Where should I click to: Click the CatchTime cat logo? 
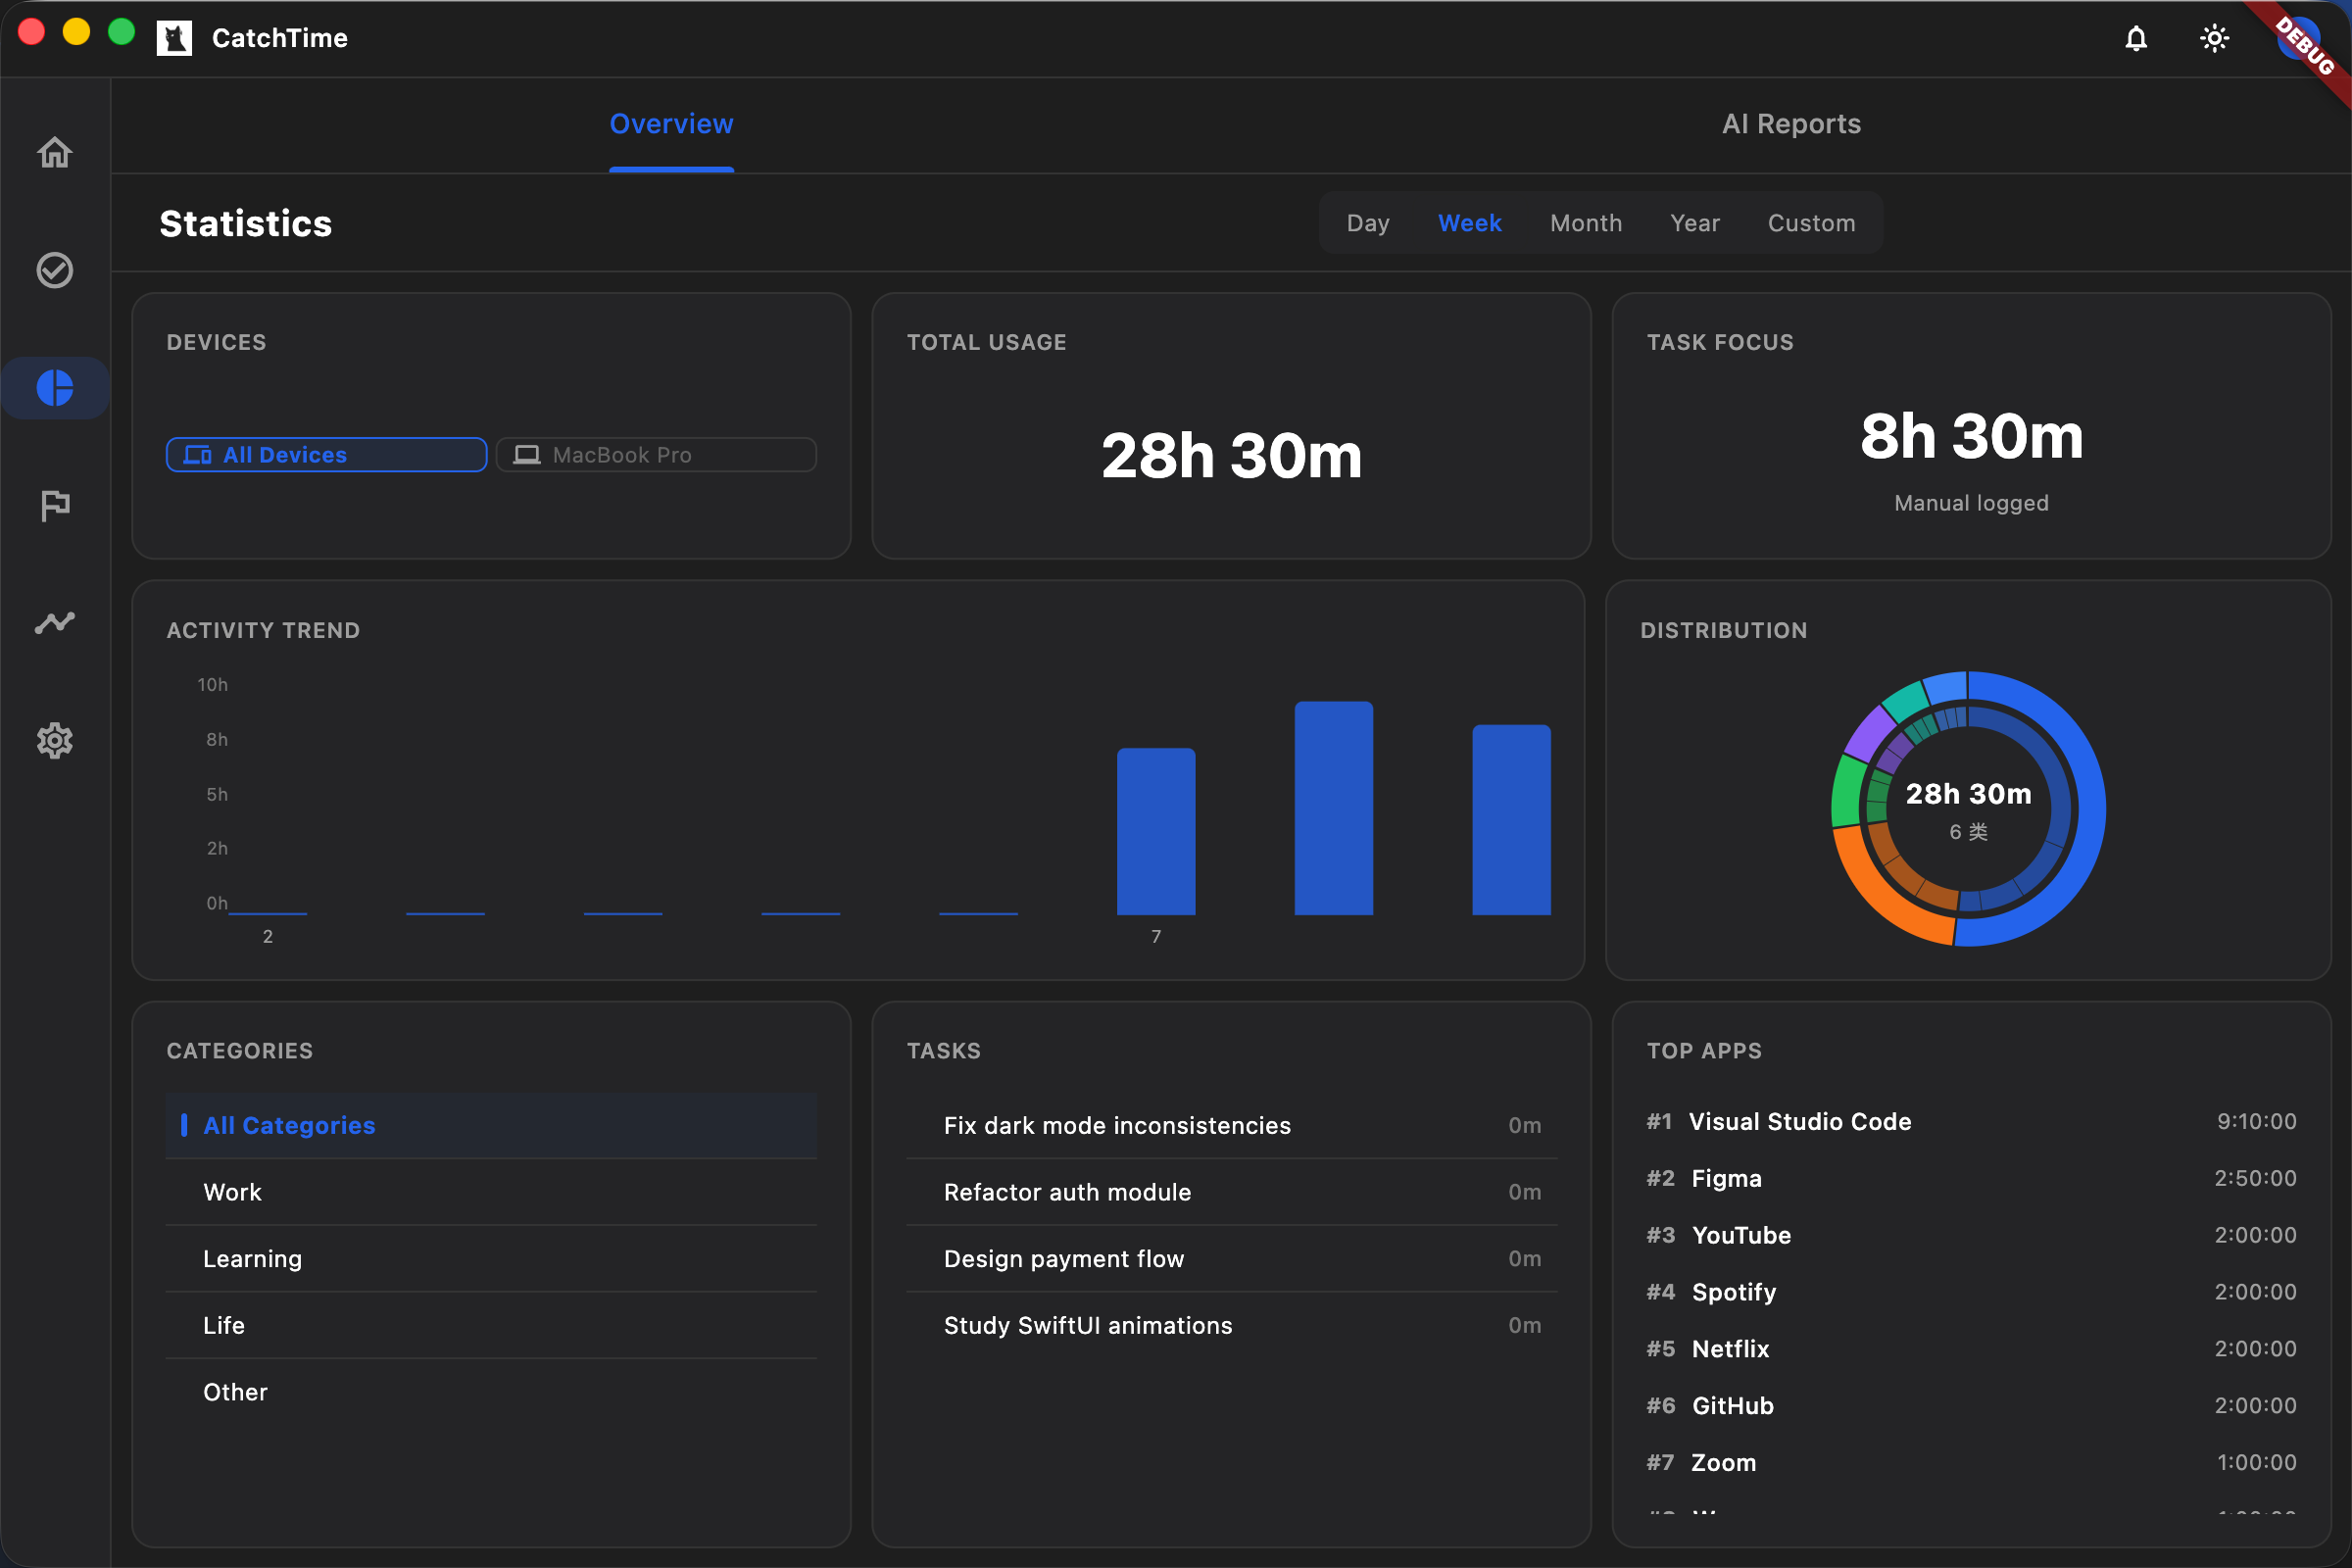(x=174, y=38)
